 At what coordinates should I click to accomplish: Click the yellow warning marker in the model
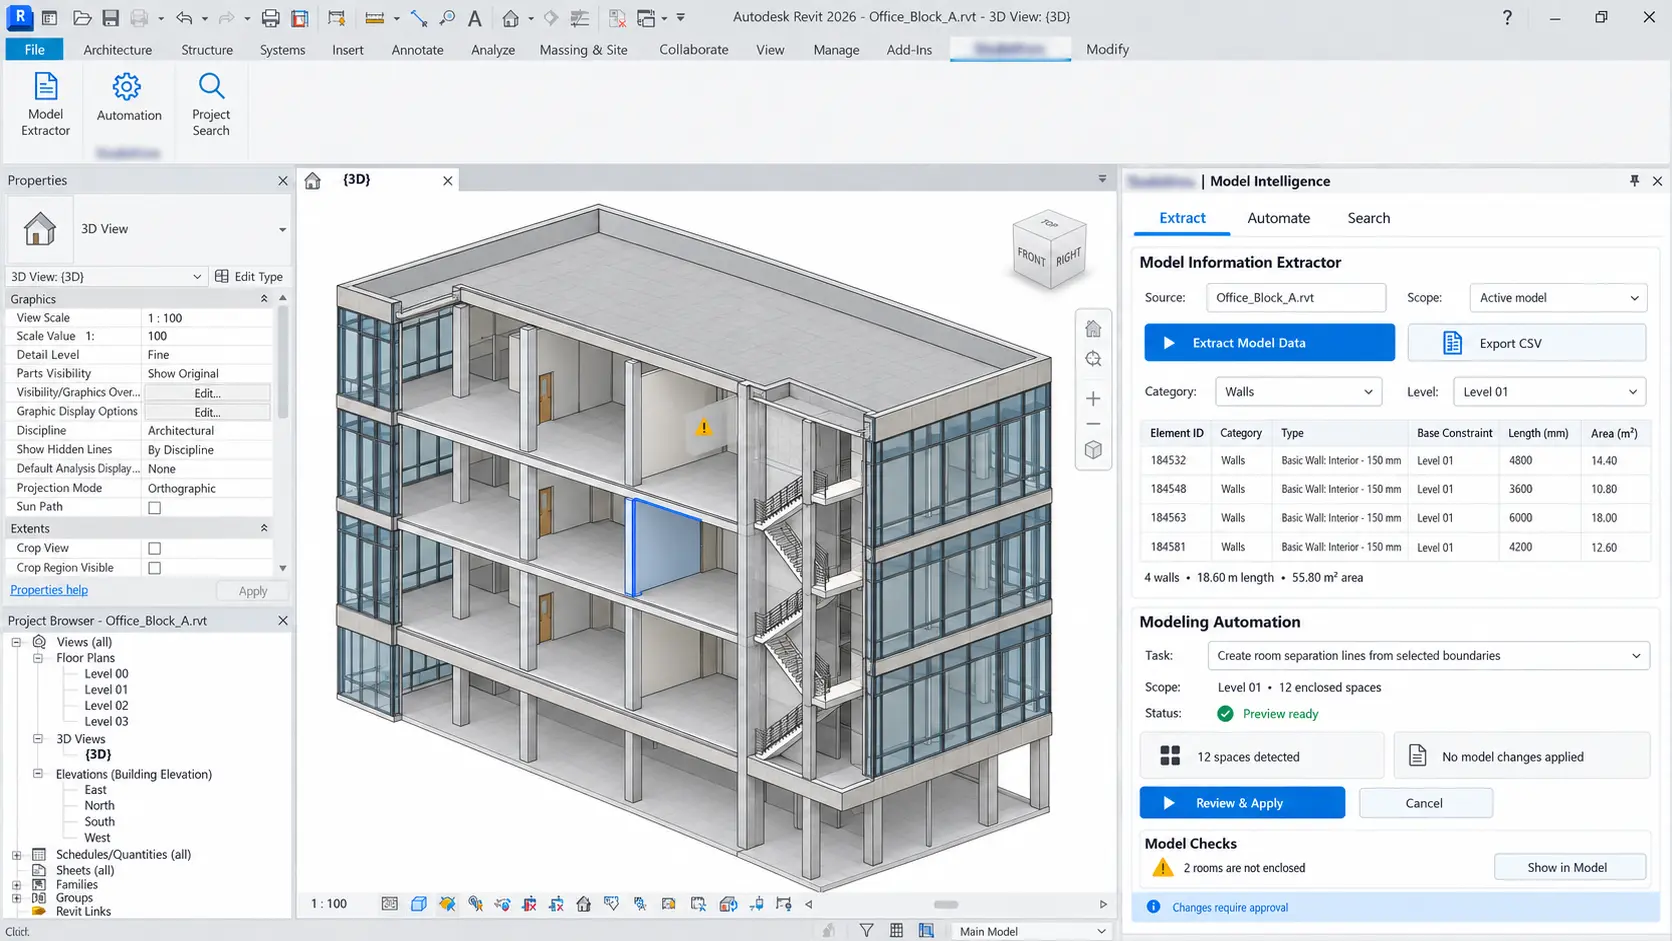pos(704,428)
